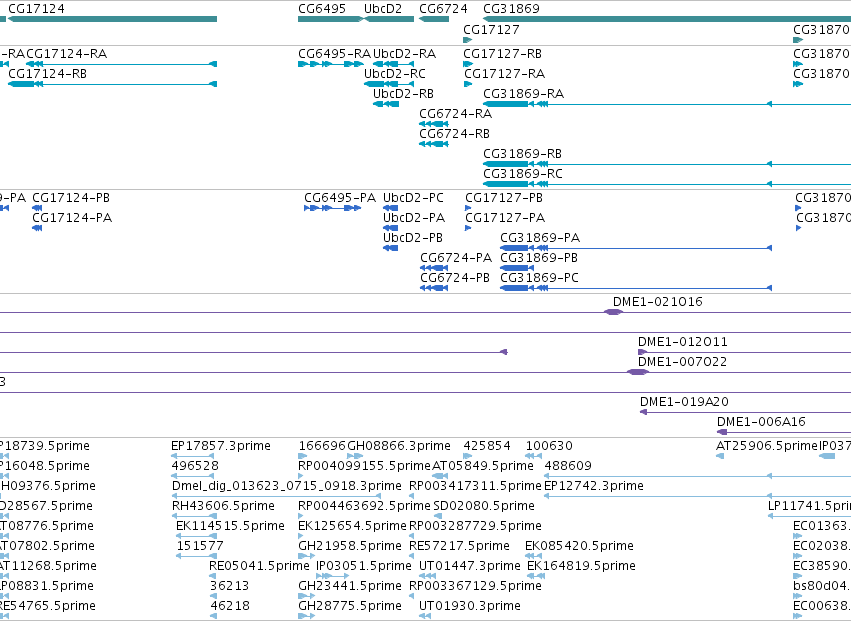Open EST RE05041.5prime
This screenshot has width=851, height=621.
coord(259,566)
